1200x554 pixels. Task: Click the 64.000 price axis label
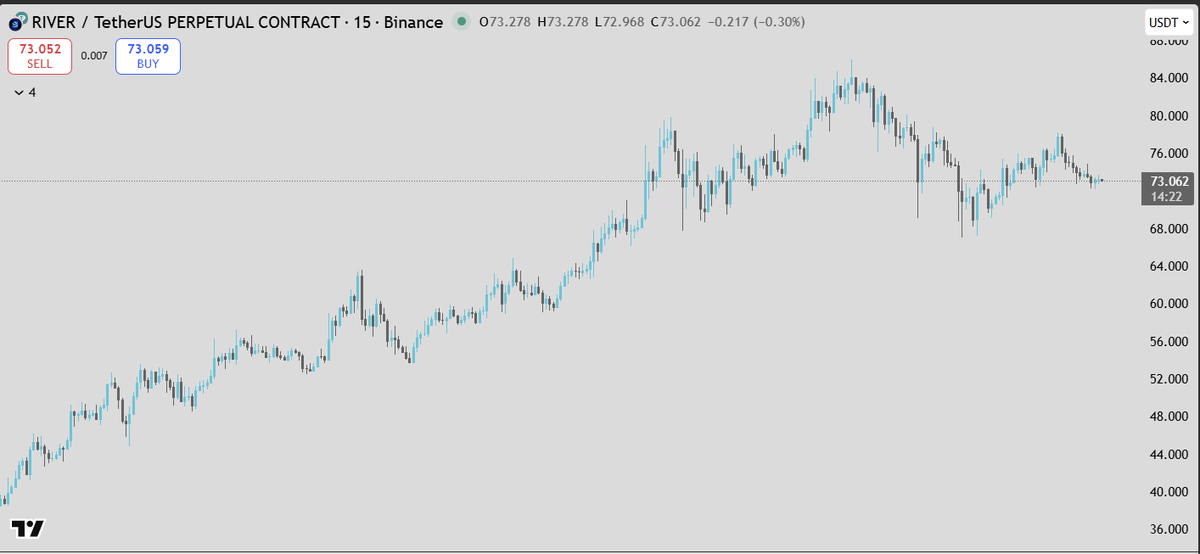pyautogui.click(x=1168, y=266)
